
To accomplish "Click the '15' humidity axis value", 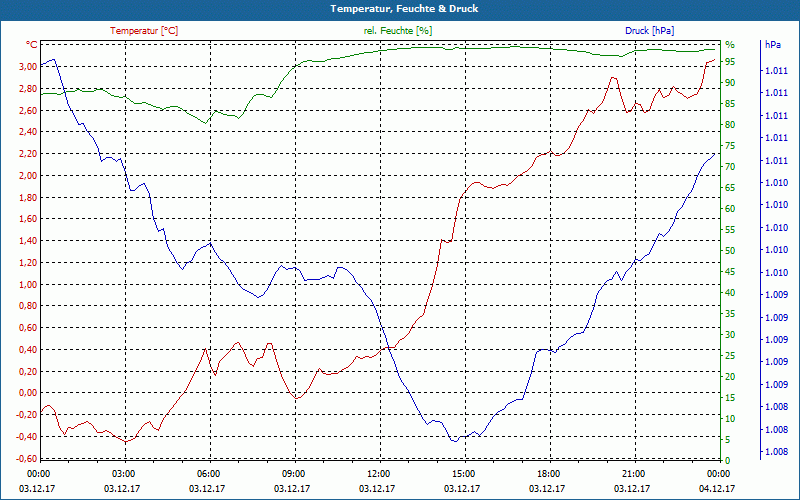I will pos(730,398).
